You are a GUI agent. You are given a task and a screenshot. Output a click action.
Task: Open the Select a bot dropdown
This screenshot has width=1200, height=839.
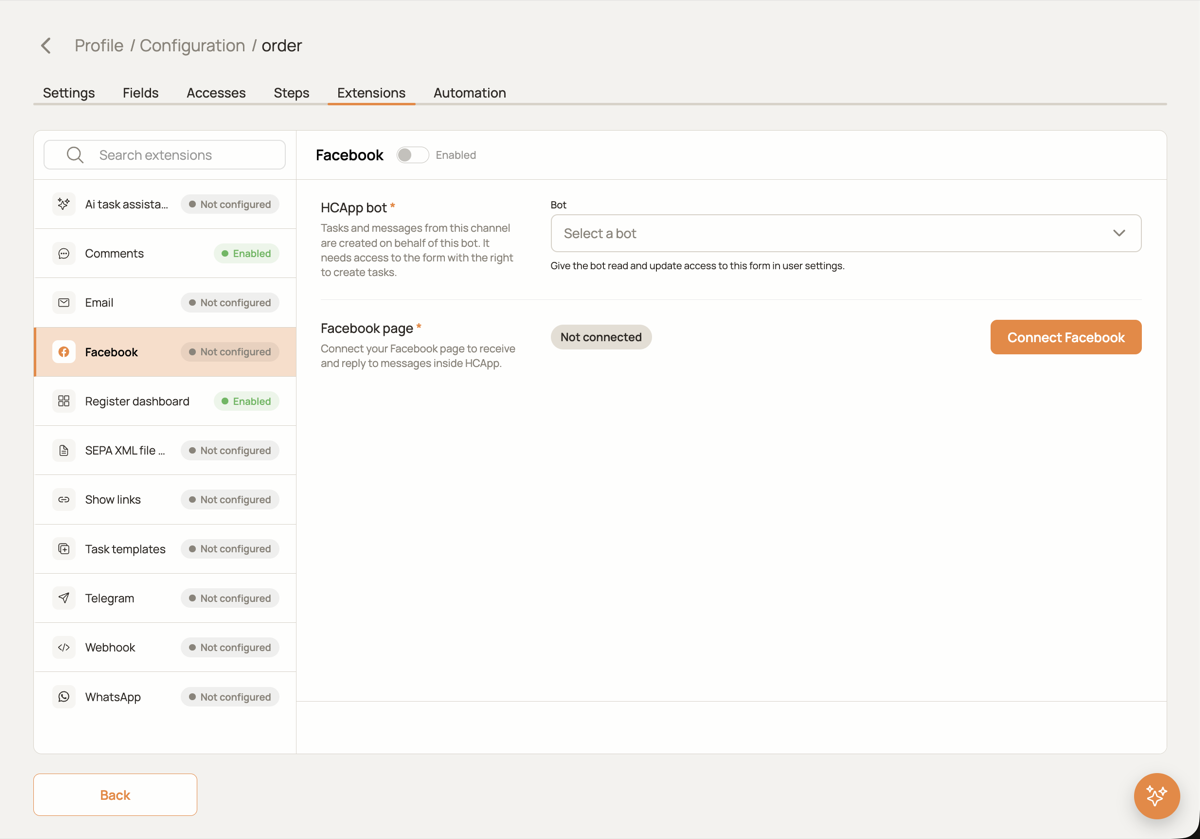point(846,233)
